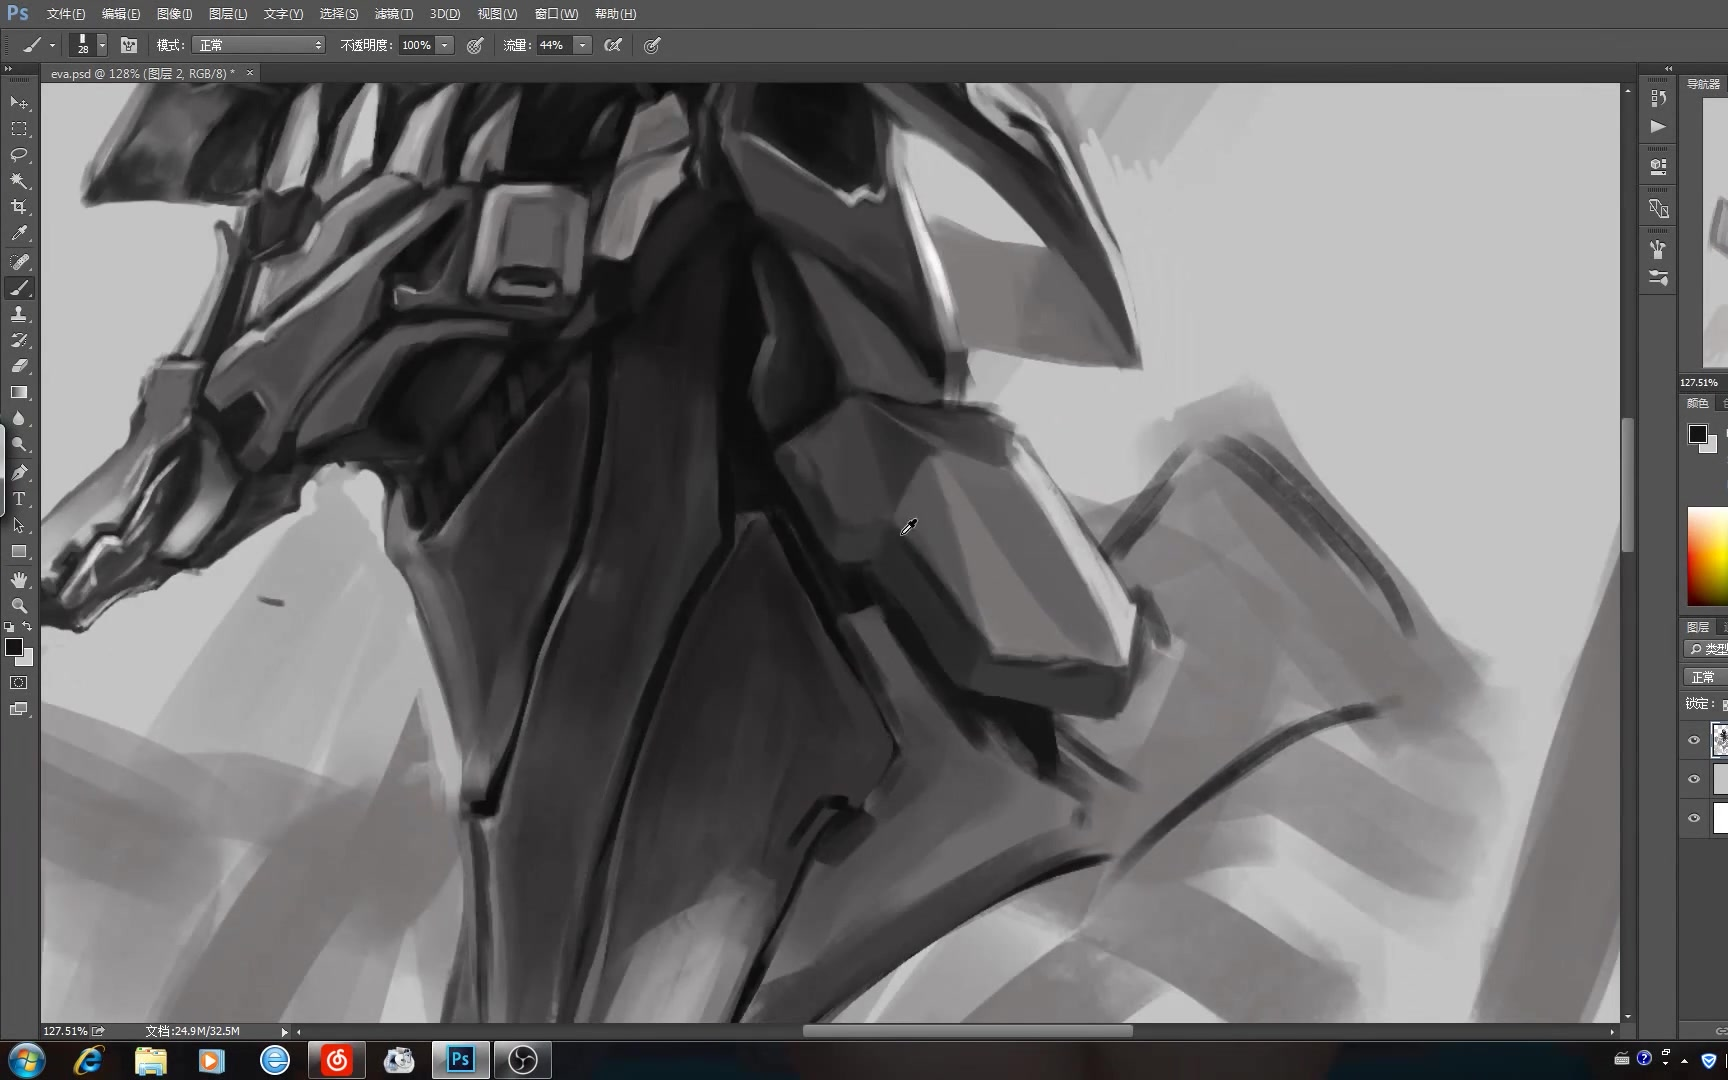
Task: Open the 滤镜(T) menu
Action: (393, 14)
